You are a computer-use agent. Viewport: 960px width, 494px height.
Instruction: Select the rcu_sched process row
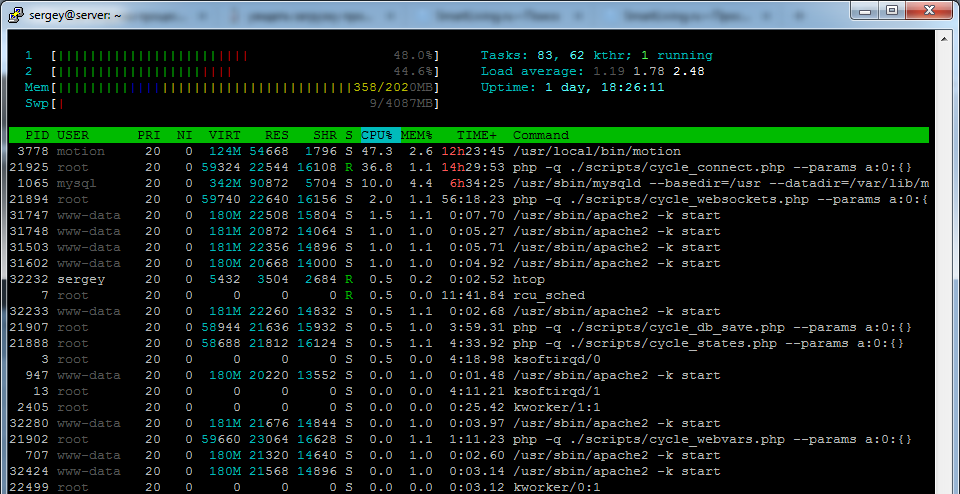[470, 296]
